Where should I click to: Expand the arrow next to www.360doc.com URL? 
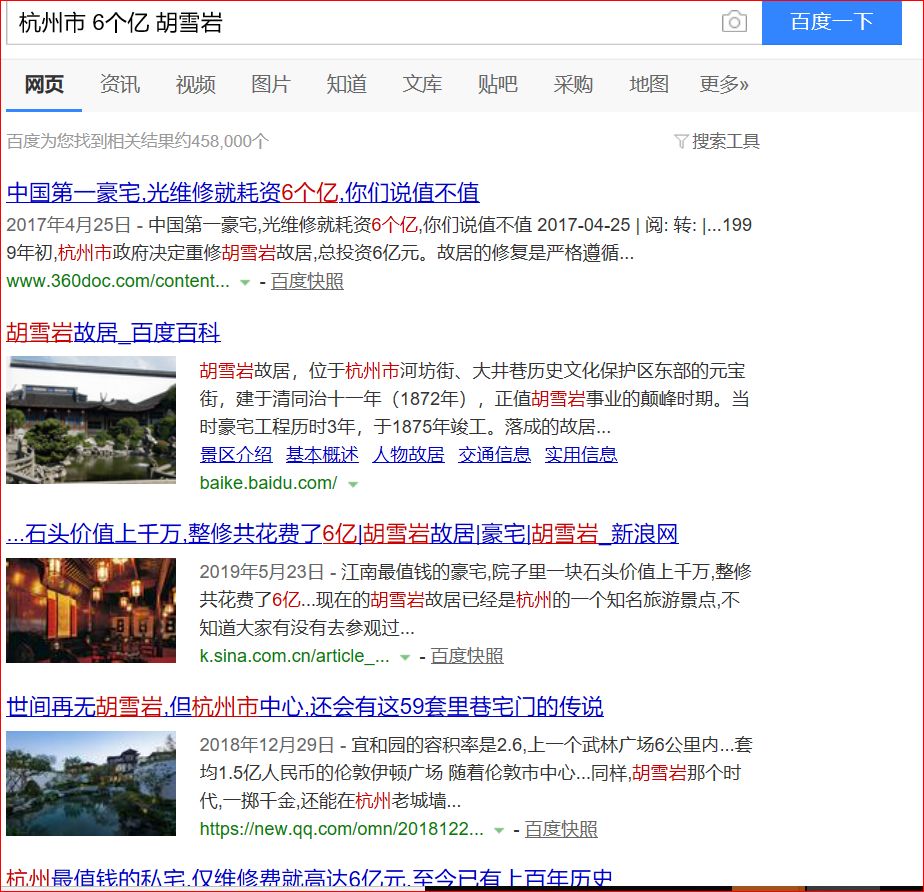[245, 283]
